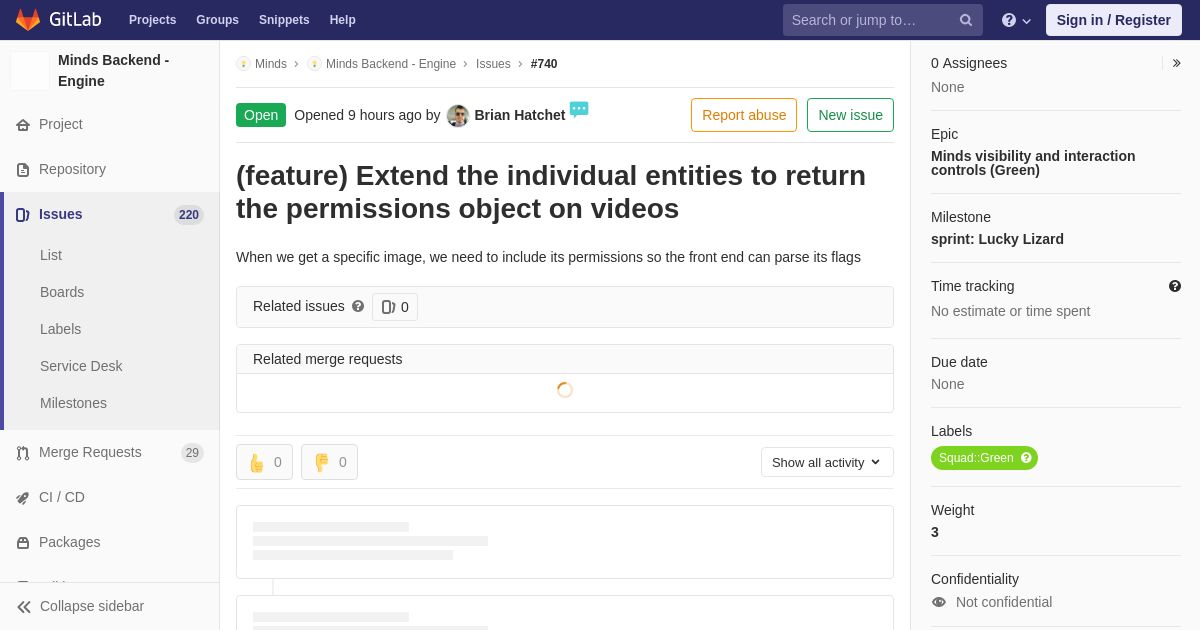Click the Squad::Green label help icon
The width and height of the screenshot is (1200, 630).
pos(1026,458)
